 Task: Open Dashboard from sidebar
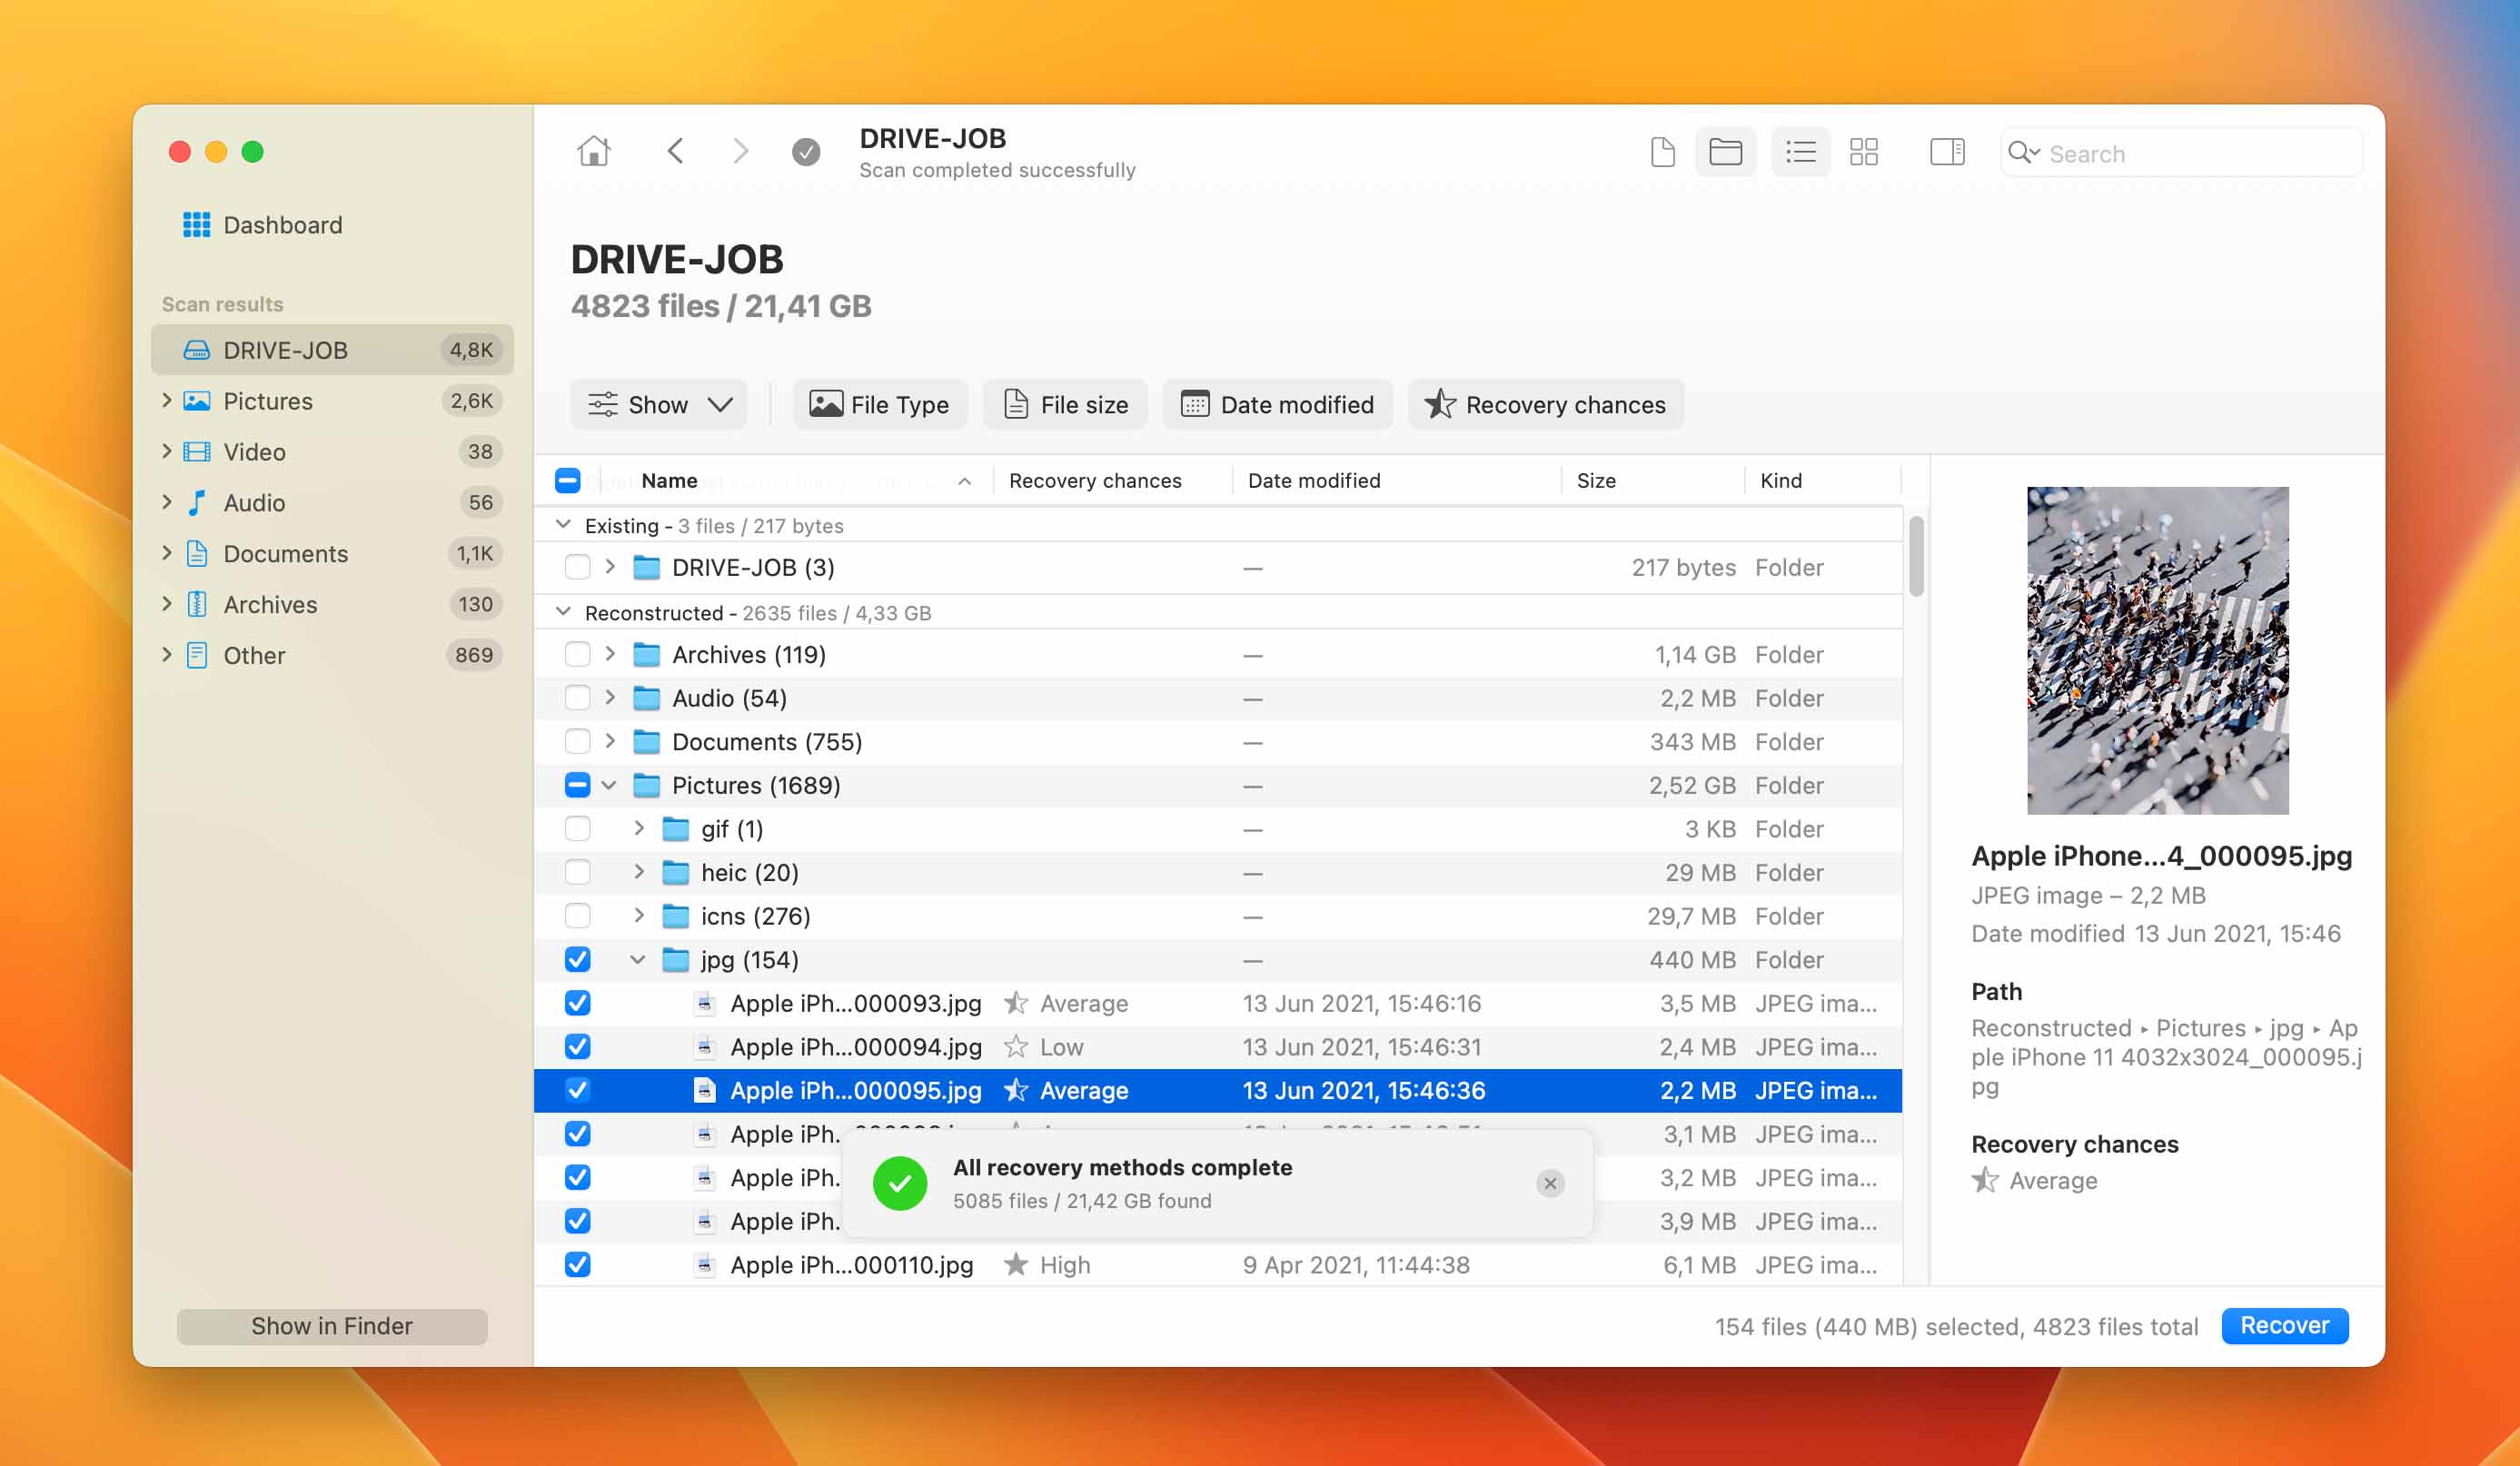click(x=262, y=225)
